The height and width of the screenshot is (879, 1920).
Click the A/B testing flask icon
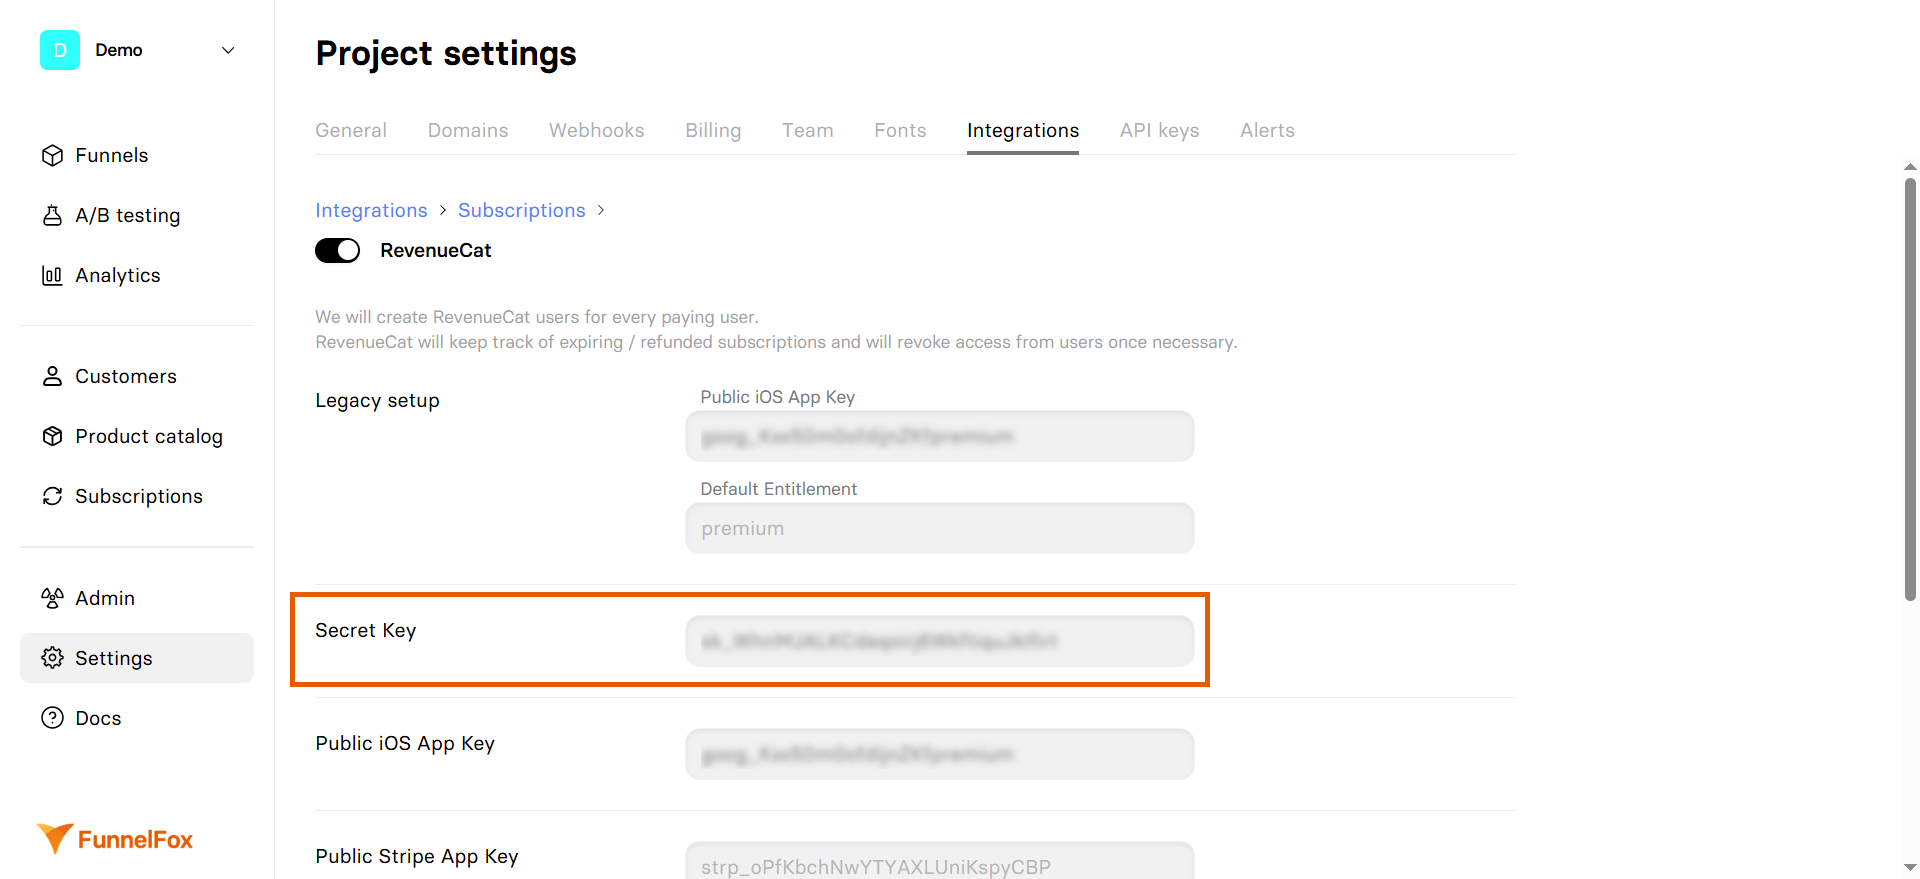pos(53,215)
